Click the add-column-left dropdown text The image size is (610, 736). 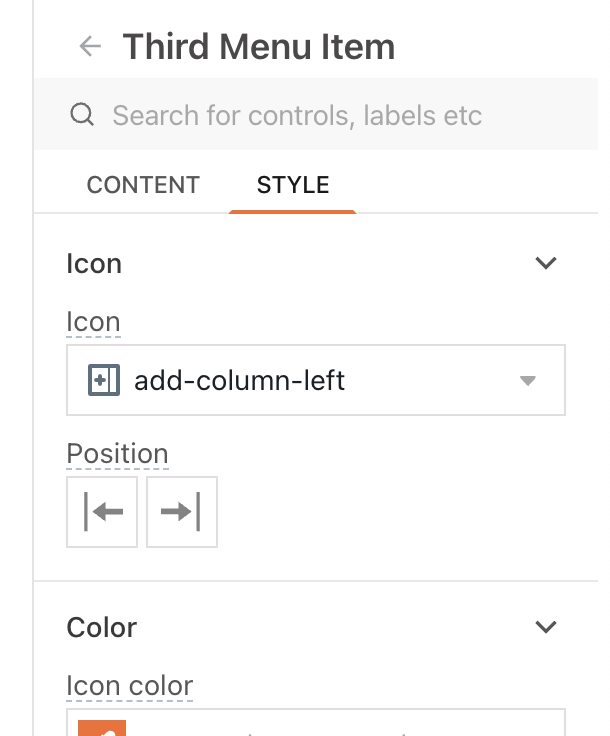tap(239, 380)
